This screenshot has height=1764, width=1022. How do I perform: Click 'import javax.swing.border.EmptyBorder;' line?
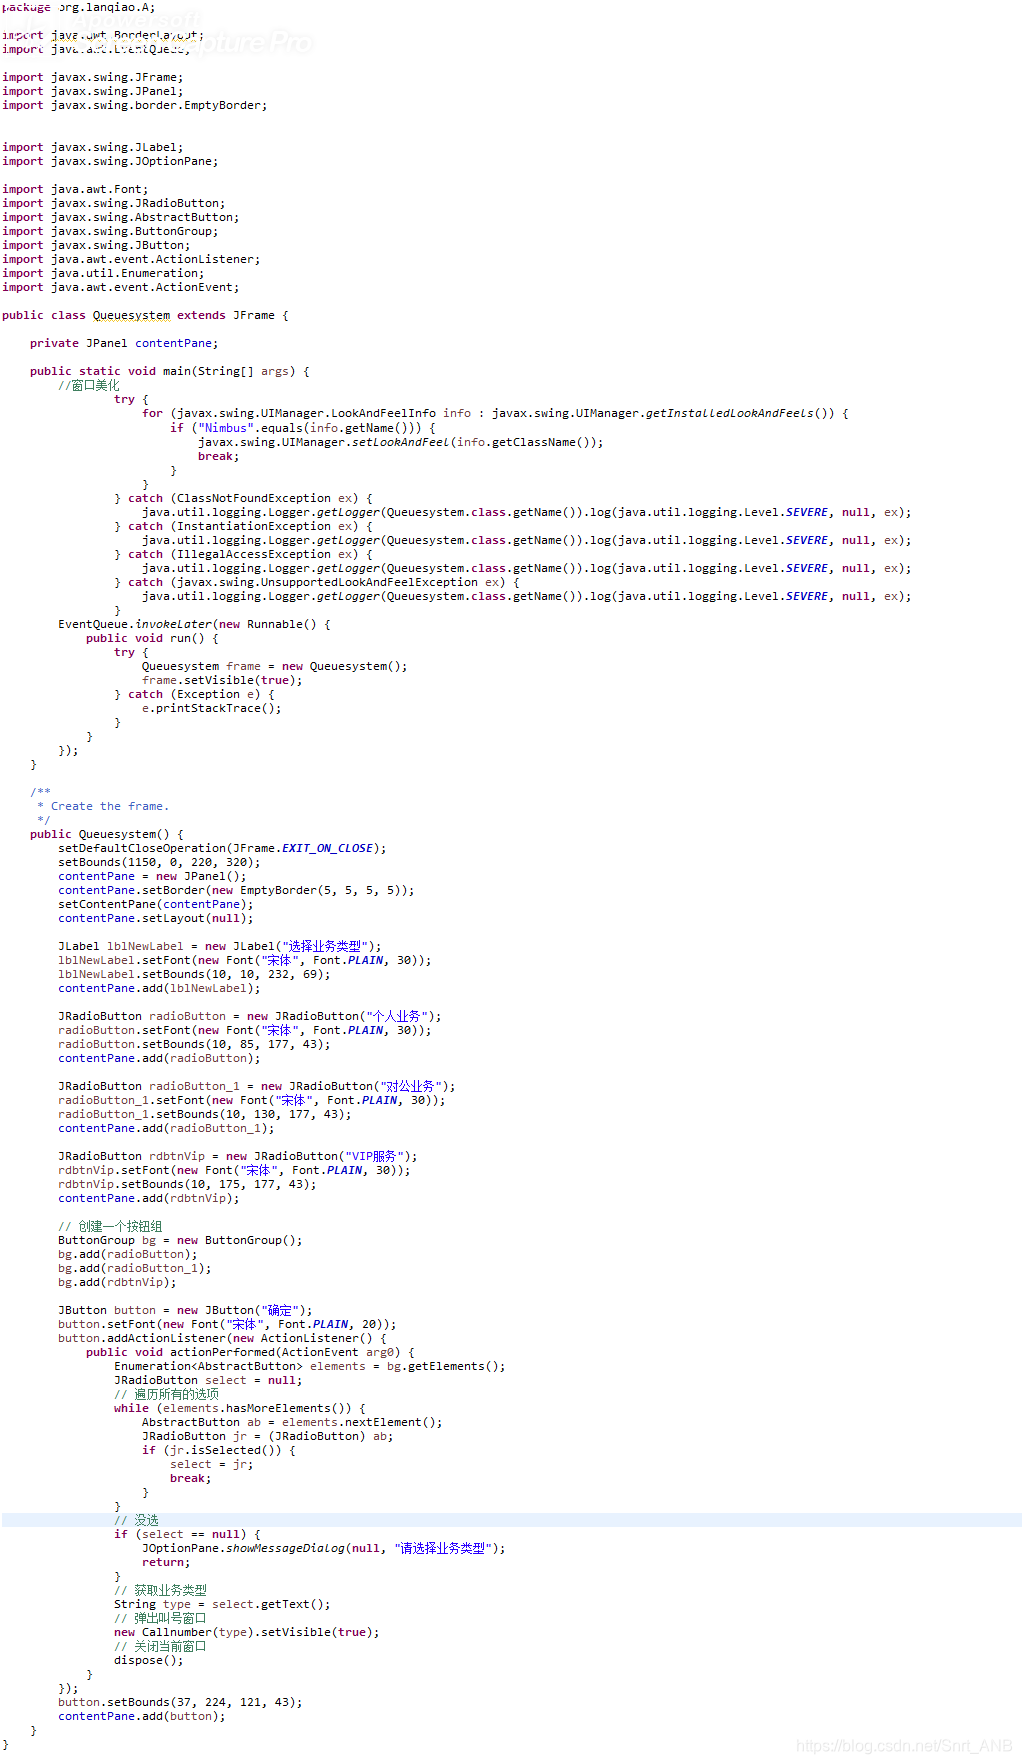[x=134, y=105]
